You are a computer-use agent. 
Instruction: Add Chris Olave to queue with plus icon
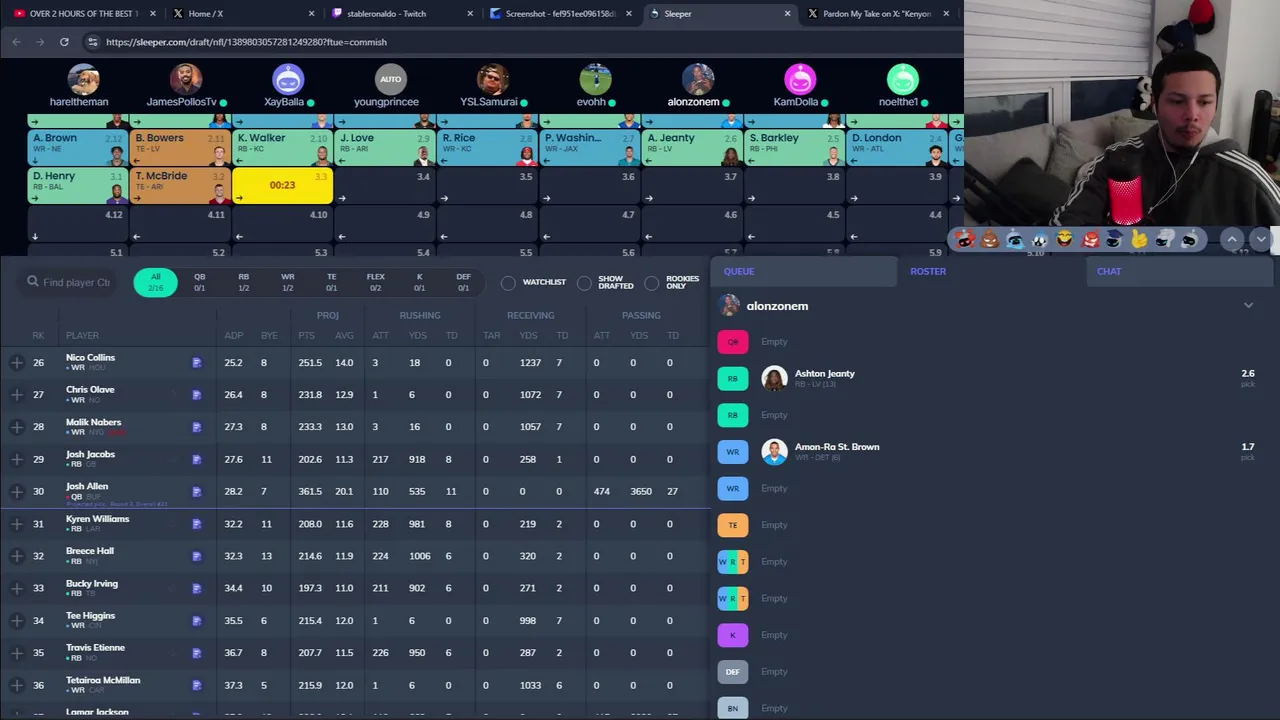[17, 395]
